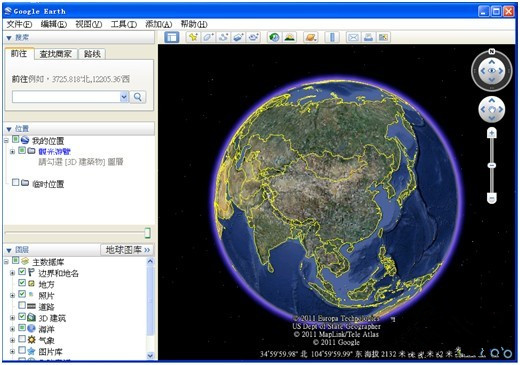Expand the 觀光游覽 tree node
520x365 pixels.
pos(12,152)
